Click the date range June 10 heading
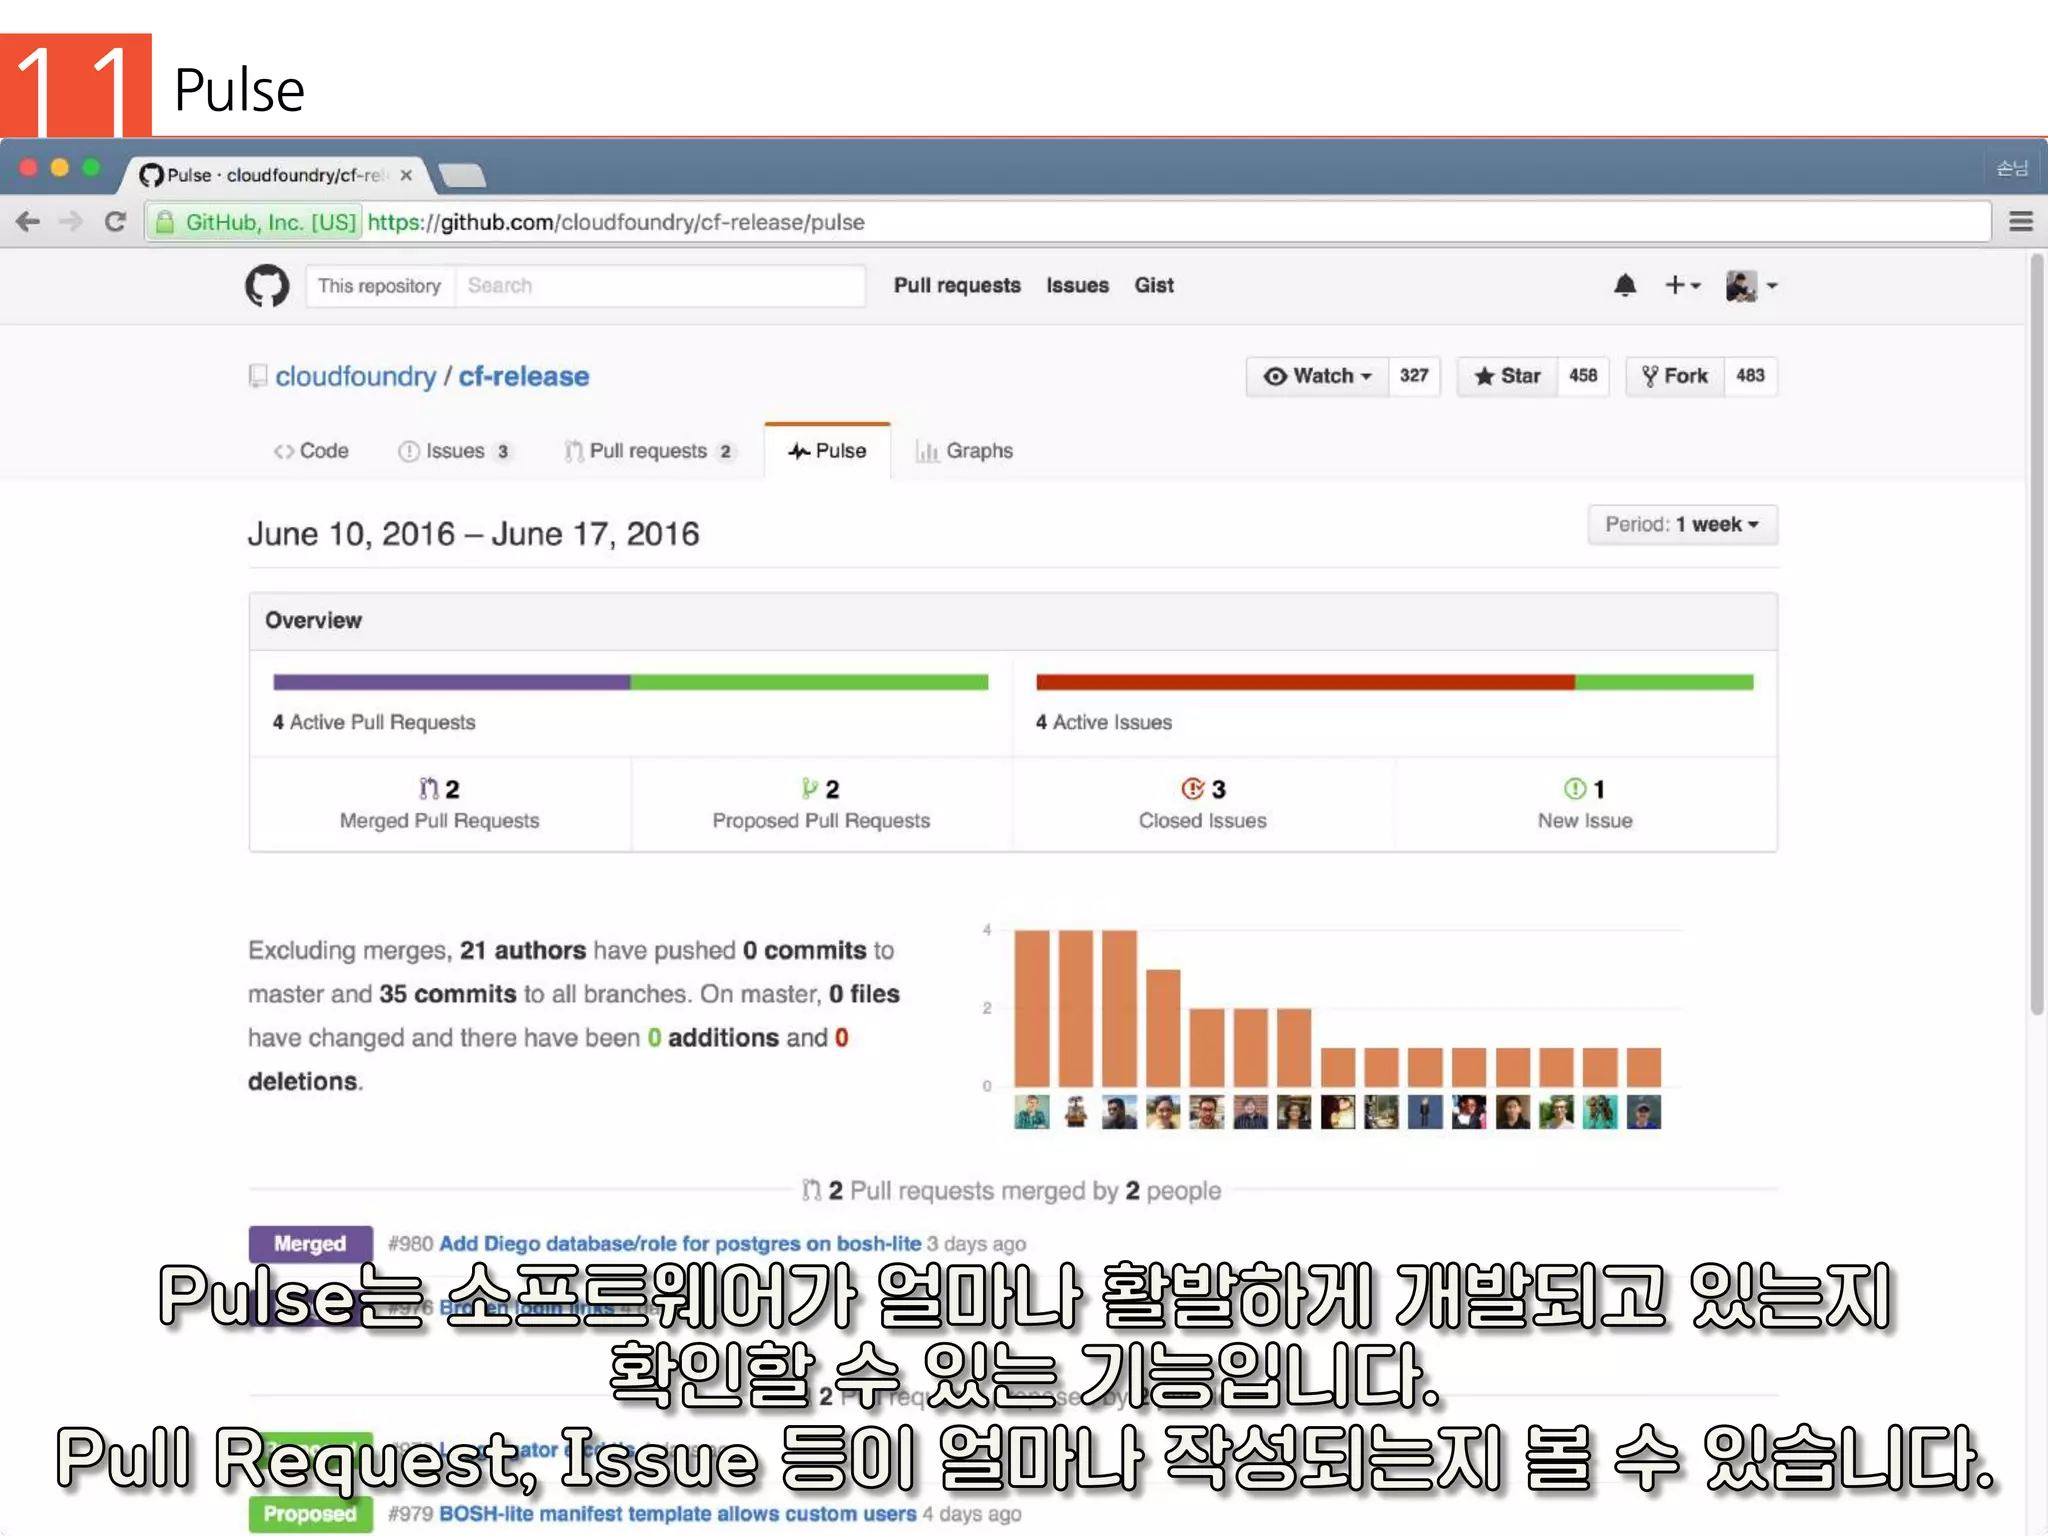 click(x=473, y=534)
